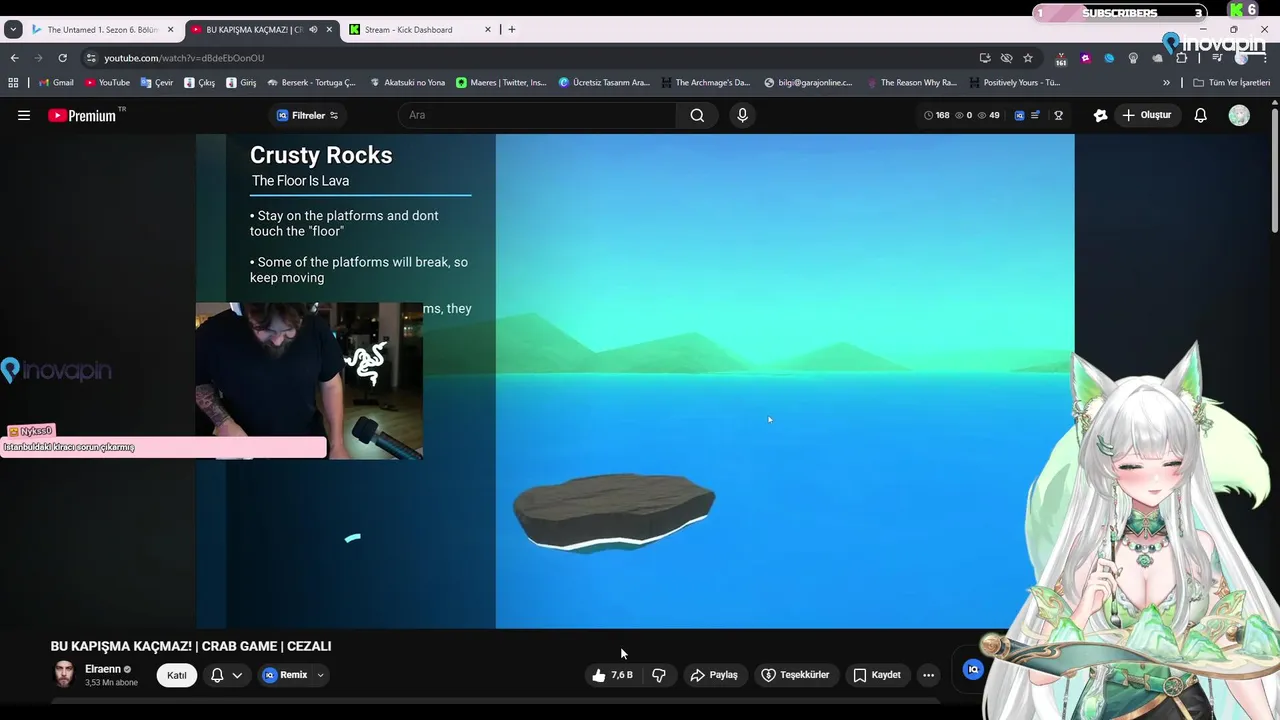Go forward with the browser forward arrow
Viewport: 1280px width, 720px height.
pos(38,58)
